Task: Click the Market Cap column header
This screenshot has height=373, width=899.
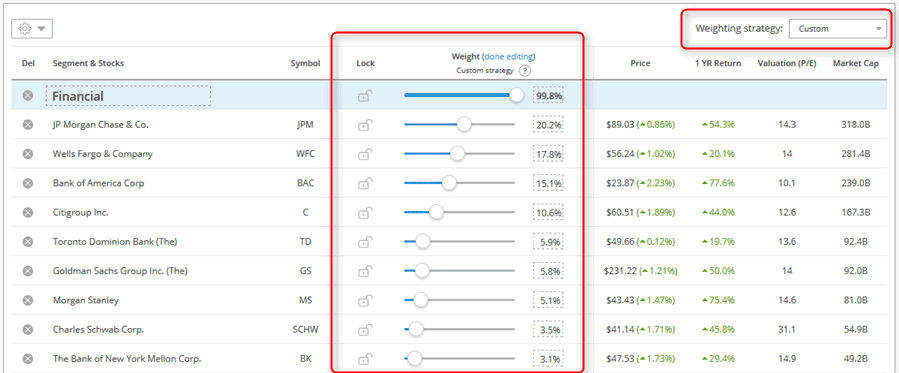Action: click(856, 64)
